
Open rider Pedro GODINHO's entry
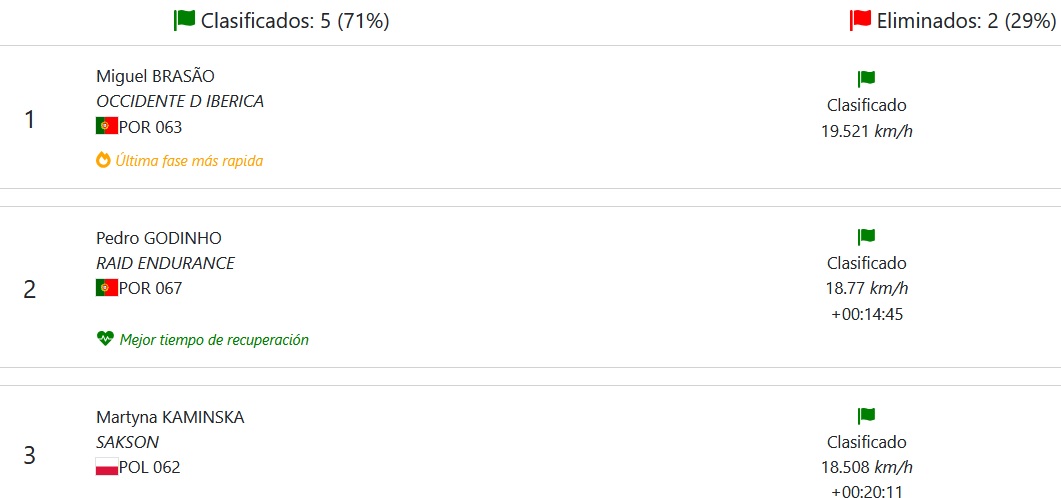[x=159, y=238]
